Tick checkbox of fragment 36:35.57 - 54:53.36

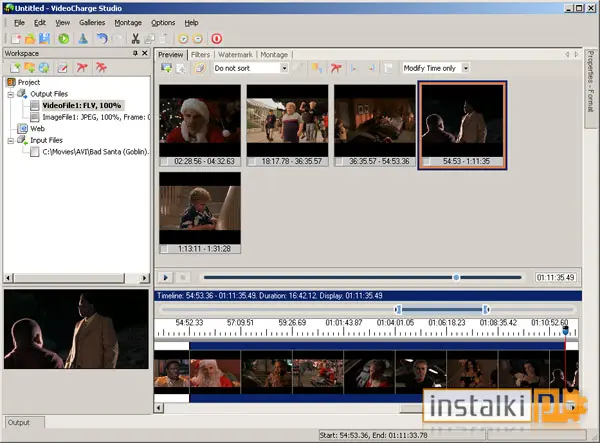(x=339, y=162)
